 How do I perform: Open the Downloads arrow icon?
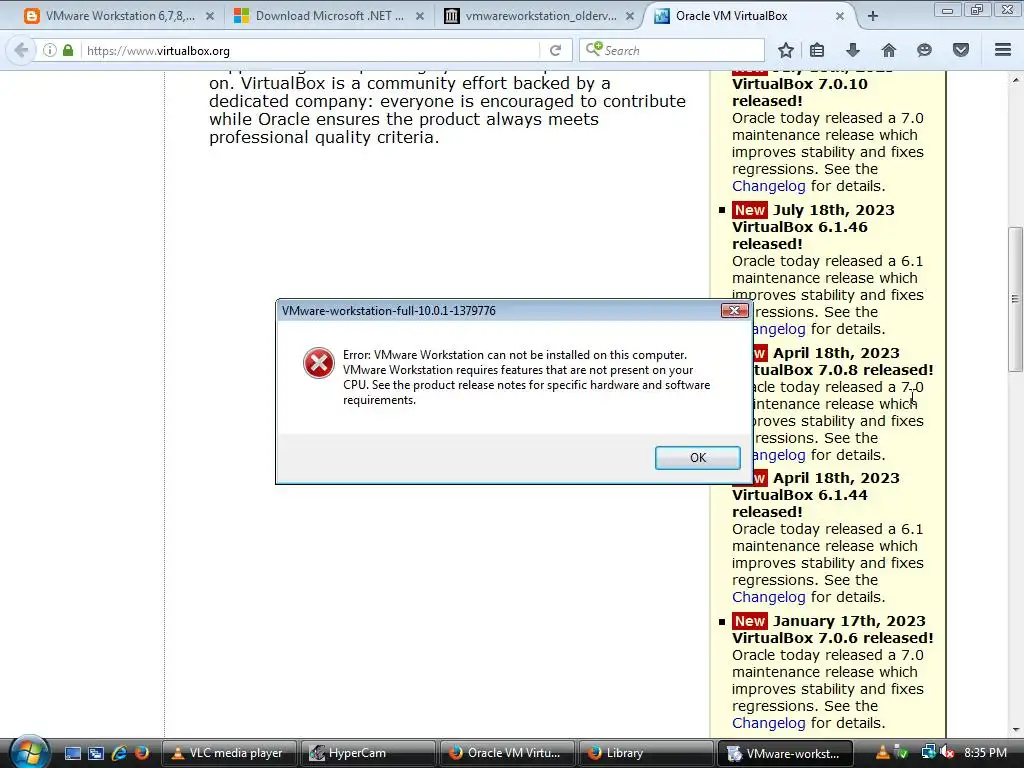[853, 50]
